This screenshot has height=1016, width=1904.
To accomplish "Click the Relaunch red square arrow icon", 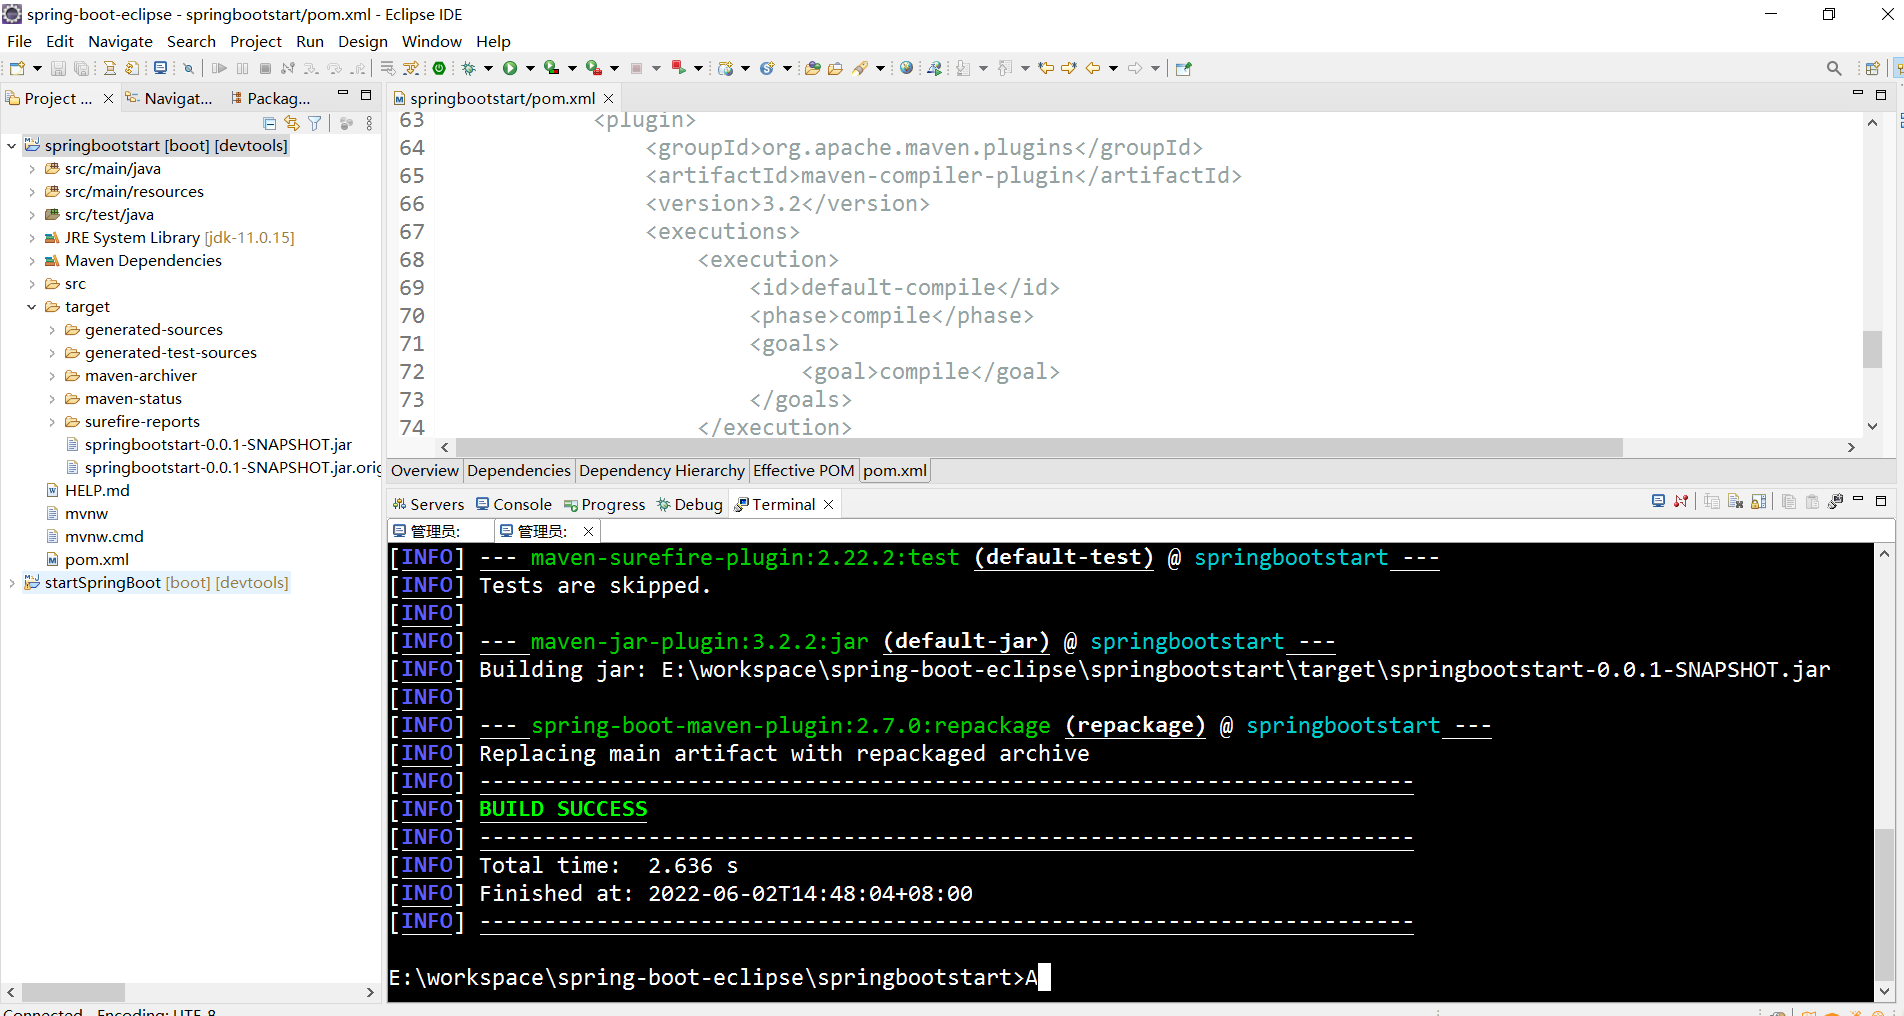I will [678, 68].
